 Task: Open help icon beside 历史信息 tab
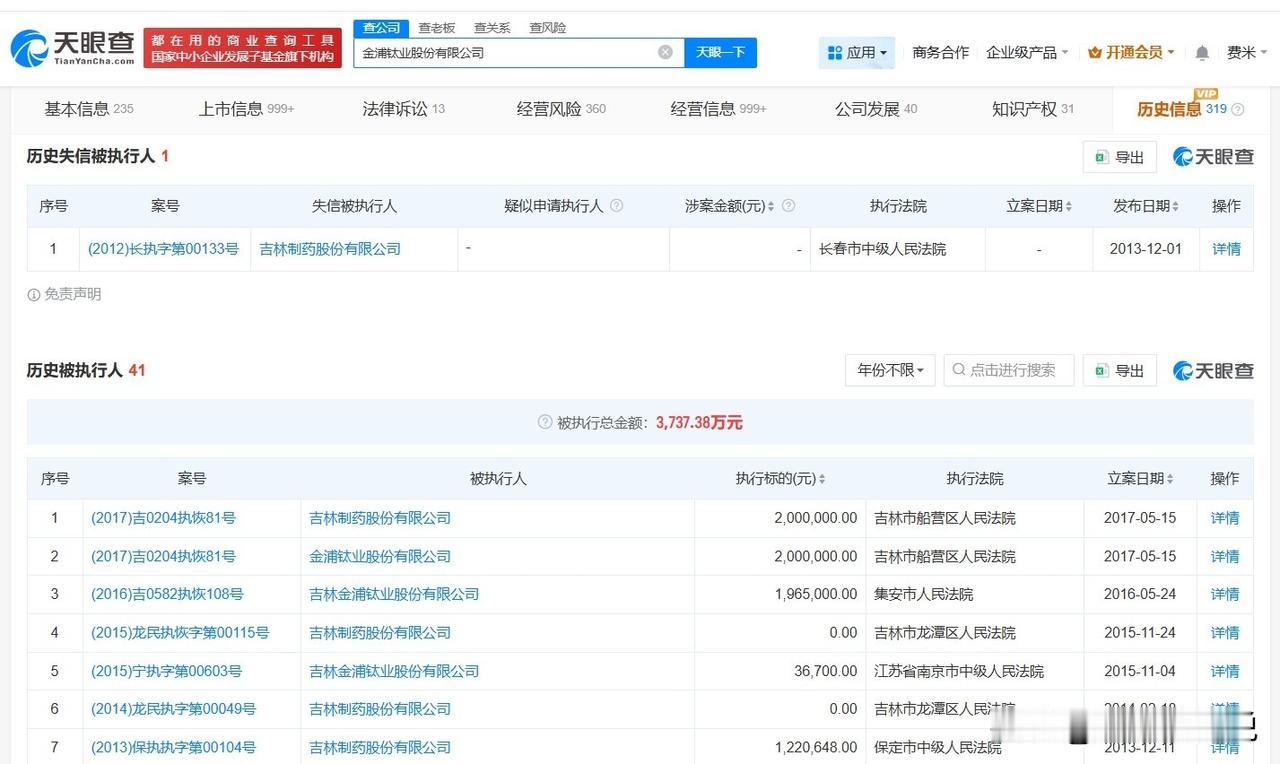point(1238,109)
